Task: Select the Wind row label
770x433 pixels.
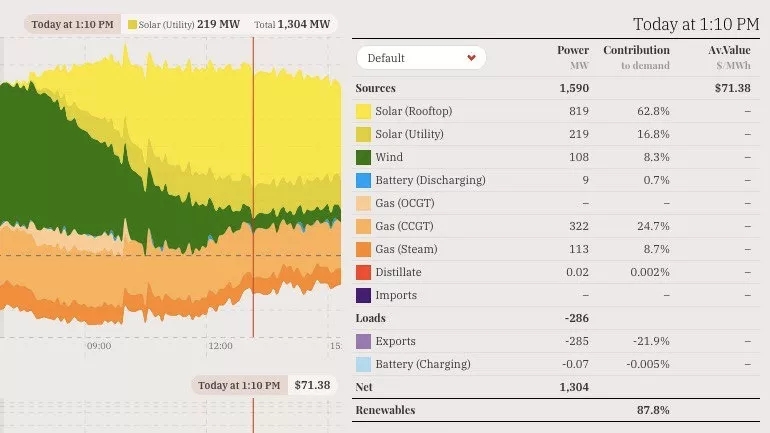Action: [389, 157]
